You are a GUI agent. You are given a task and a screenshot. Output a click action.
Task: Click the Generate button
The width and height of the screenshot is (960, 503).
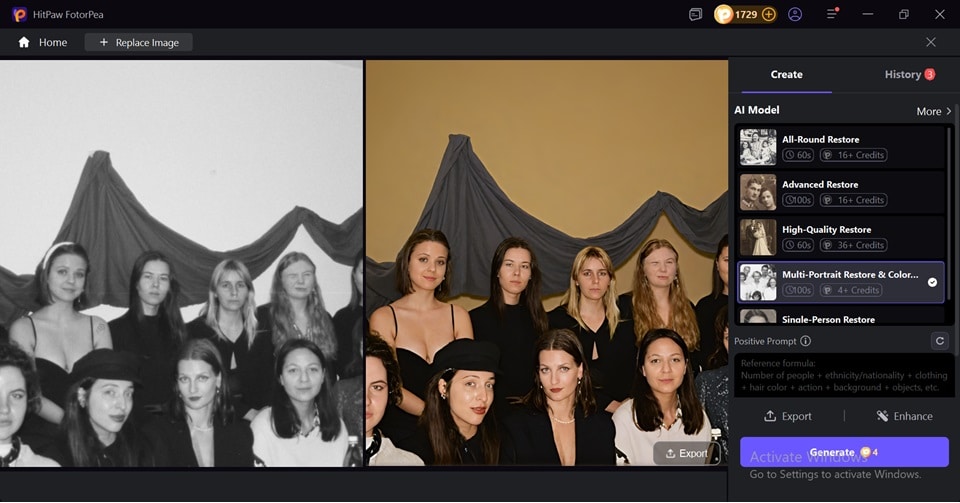pyautogui.click(x=844, y=452)
